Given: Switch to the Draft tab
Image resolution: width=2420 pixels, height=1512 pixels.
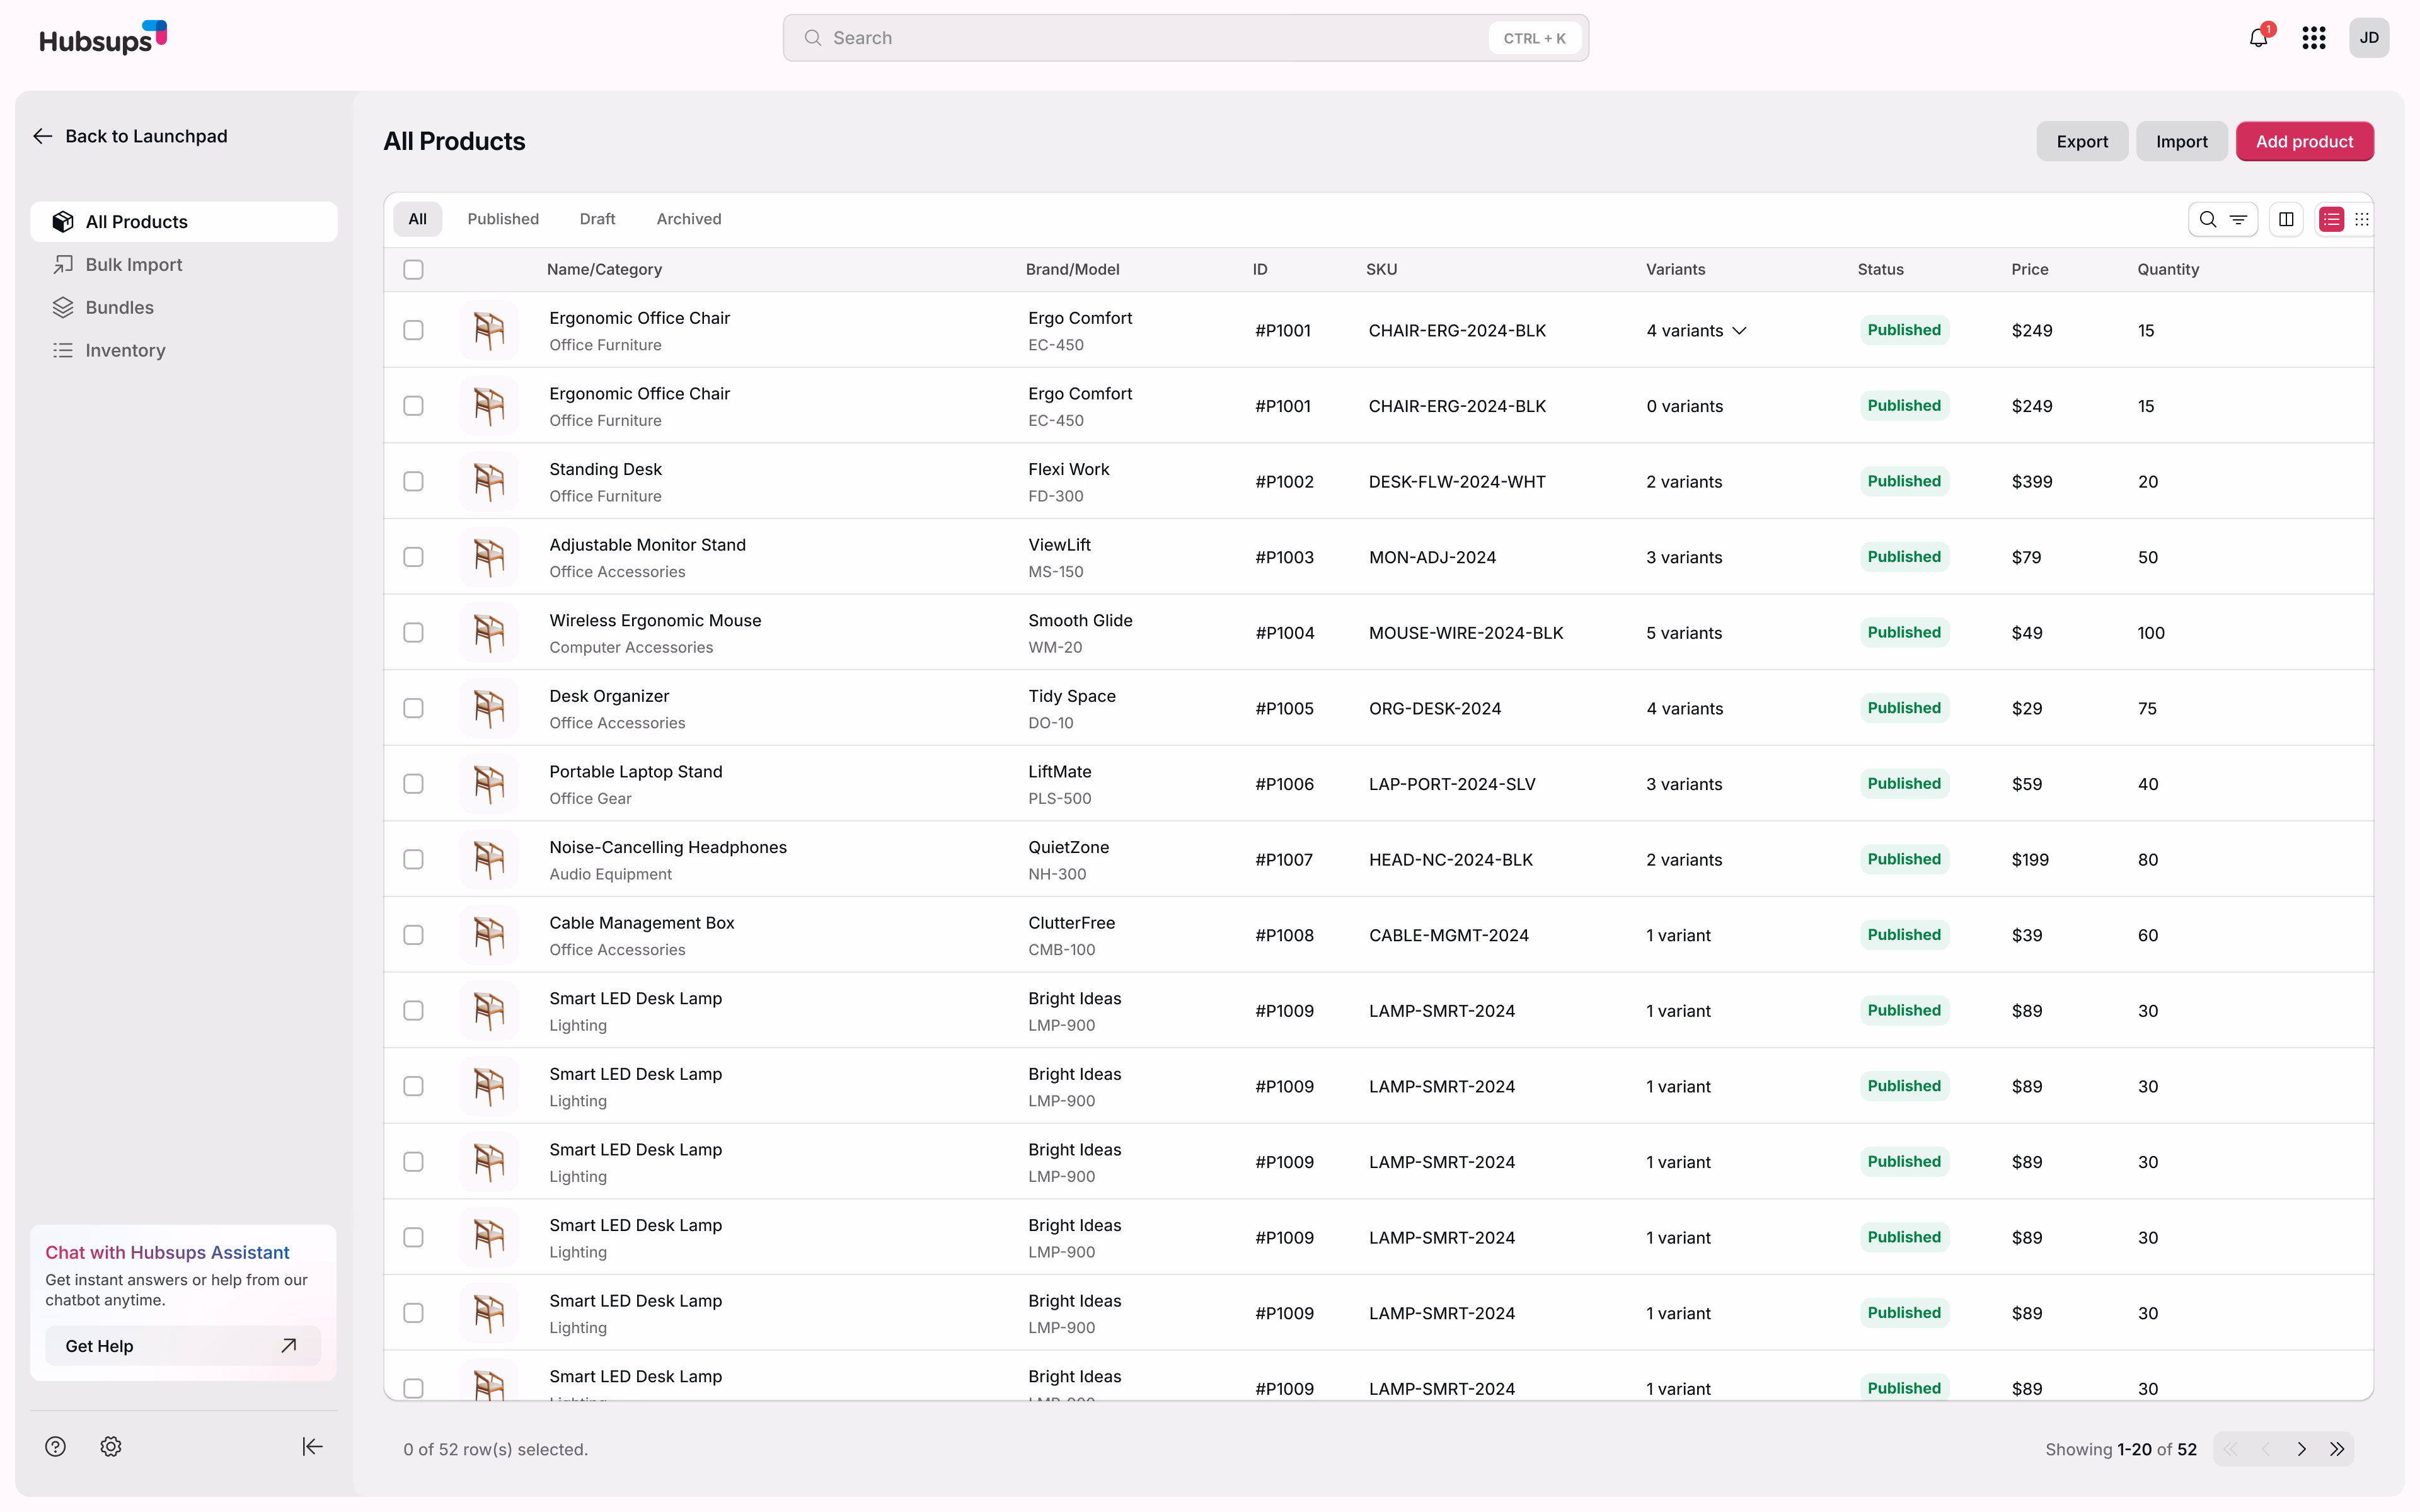Looking at the screenshot, I should [x=597, y=219].
